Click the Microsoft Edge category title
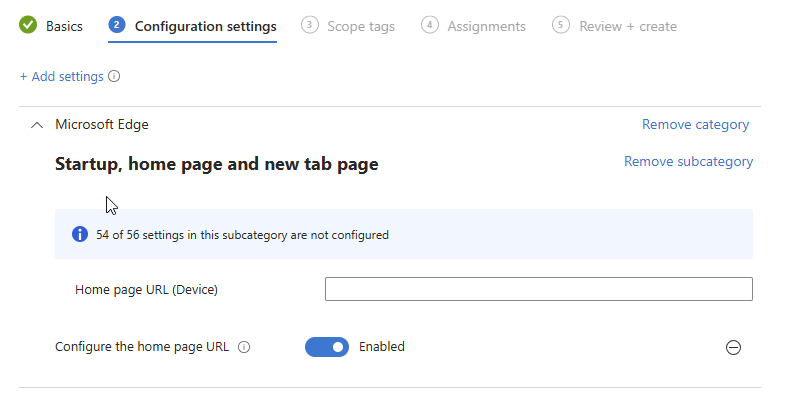The image size is (795, 393). 102,124
